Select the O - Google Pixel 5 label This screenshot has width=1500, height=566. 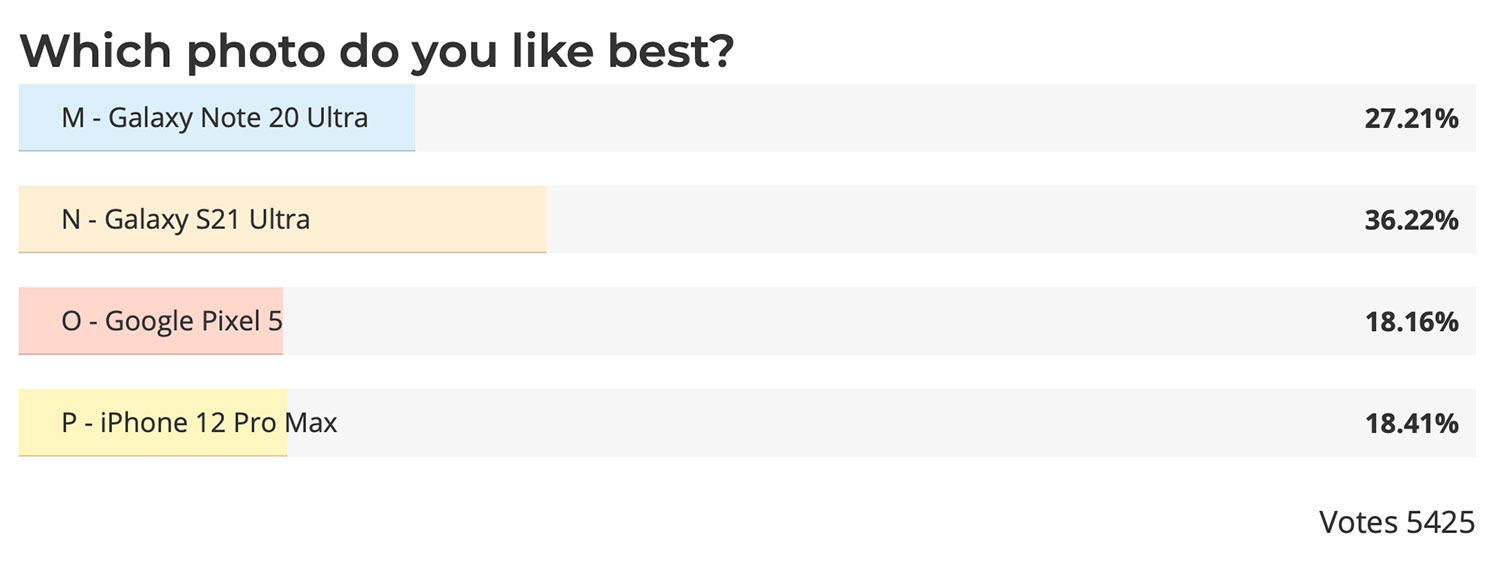[172, 321]
